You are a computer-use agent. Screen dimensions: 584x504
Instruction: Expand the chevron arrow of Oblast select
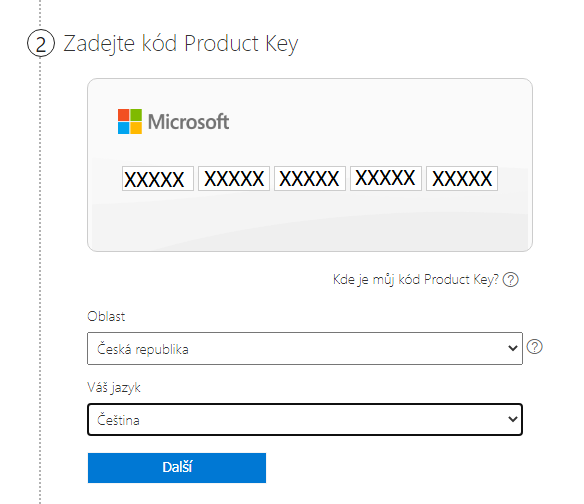click(x=512, y=348)
